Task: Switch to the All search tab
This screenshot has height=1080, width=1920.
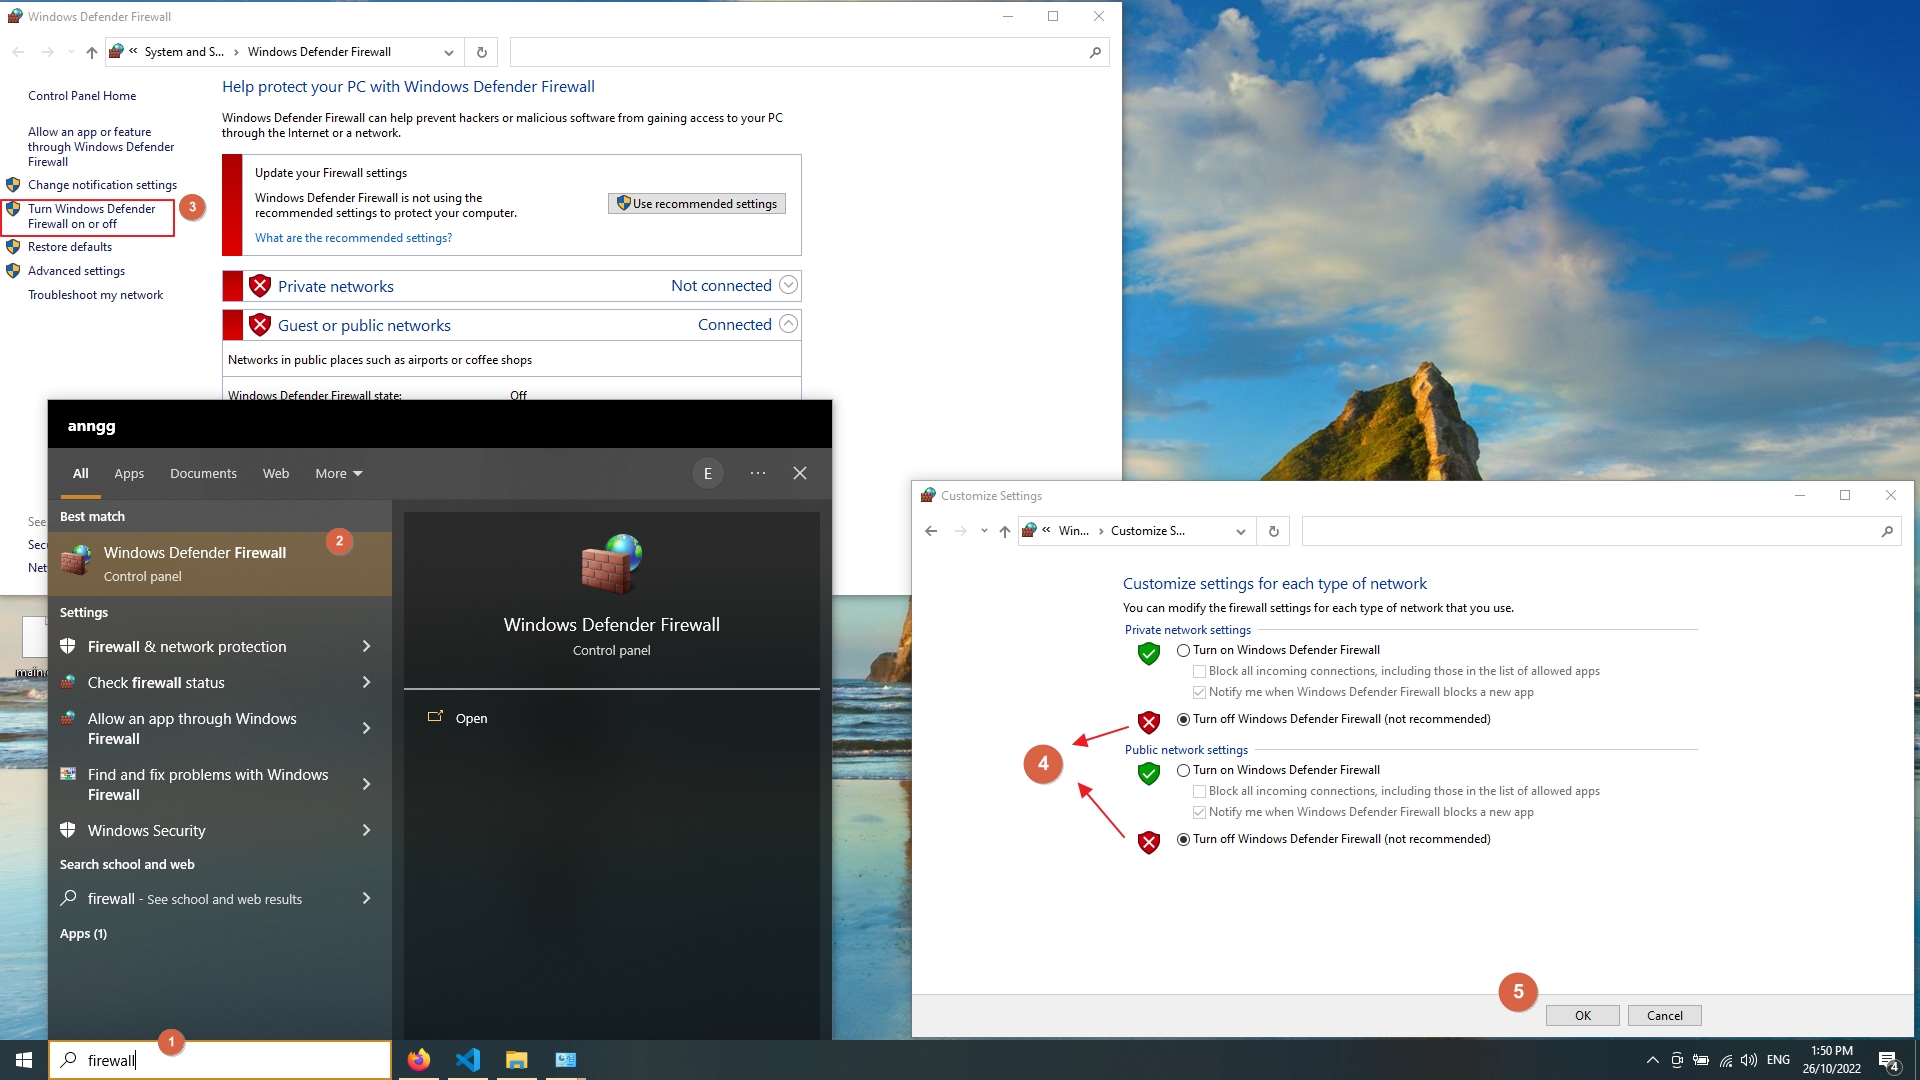Action: pyautogui.click(x=80, y=473)
